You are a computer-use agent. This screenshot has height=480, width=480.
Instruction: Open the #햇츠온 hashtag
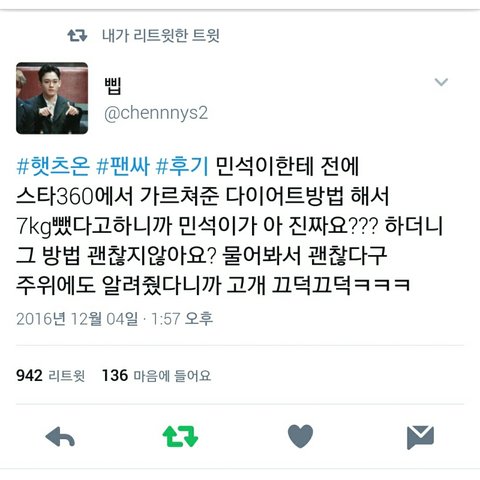pyautogui.click(x=53, y=166)
